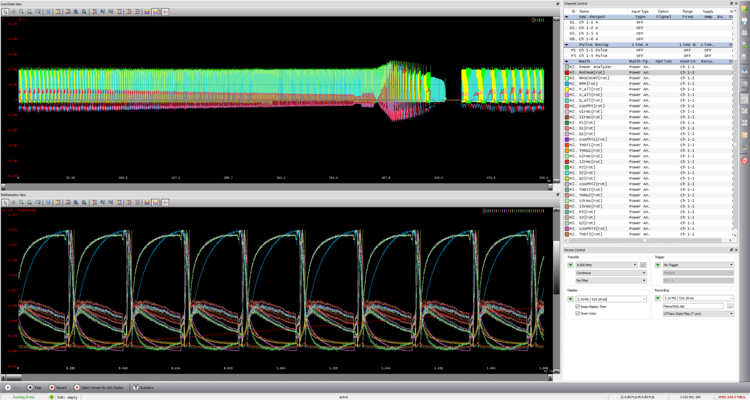The image size is (750, 400).
Task: Click green arrow next to Transfer rate
Action: (571, 265)
